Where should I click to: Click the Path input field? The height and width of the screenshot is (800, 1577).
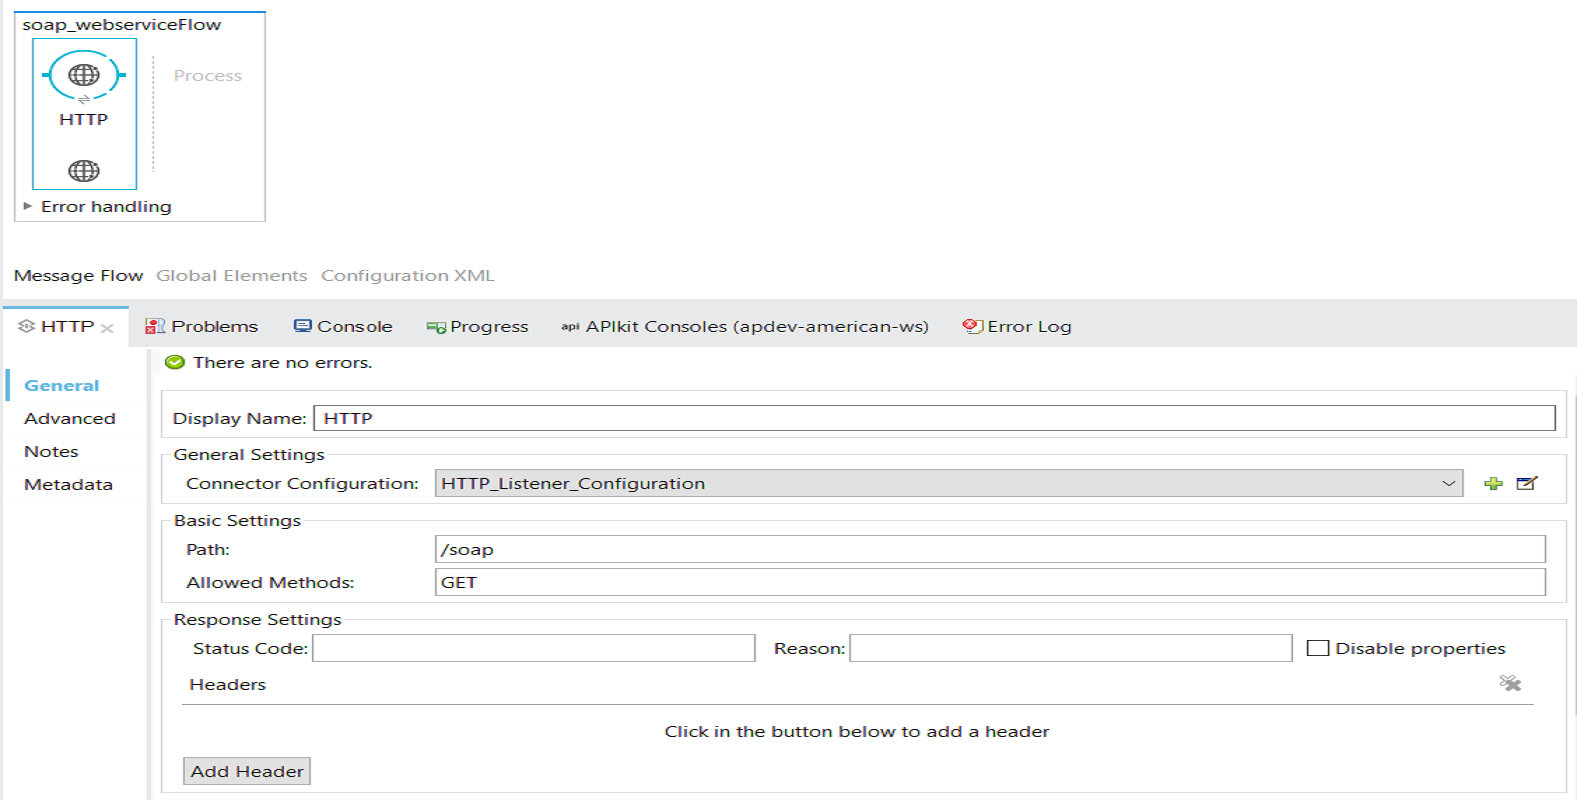989,550
